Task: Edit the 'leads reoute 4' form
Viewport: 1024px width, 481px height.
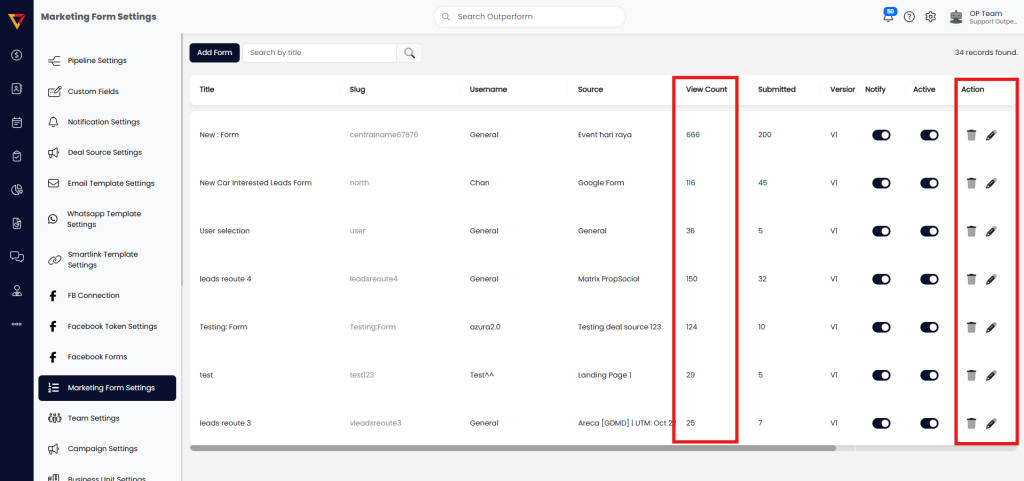Action: point(991,279)
